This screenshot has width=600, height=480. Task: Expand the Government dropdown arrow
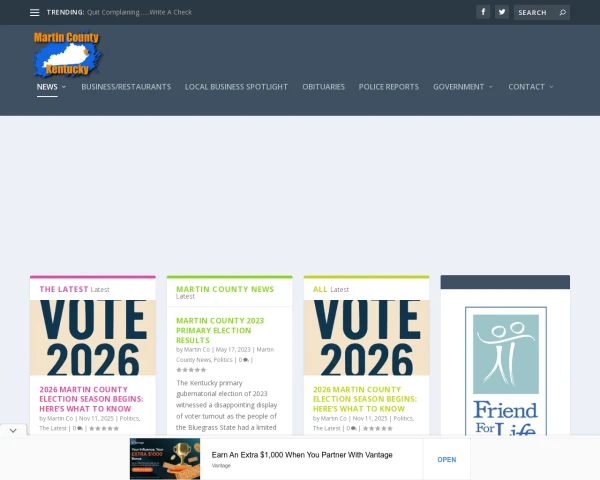491,87
